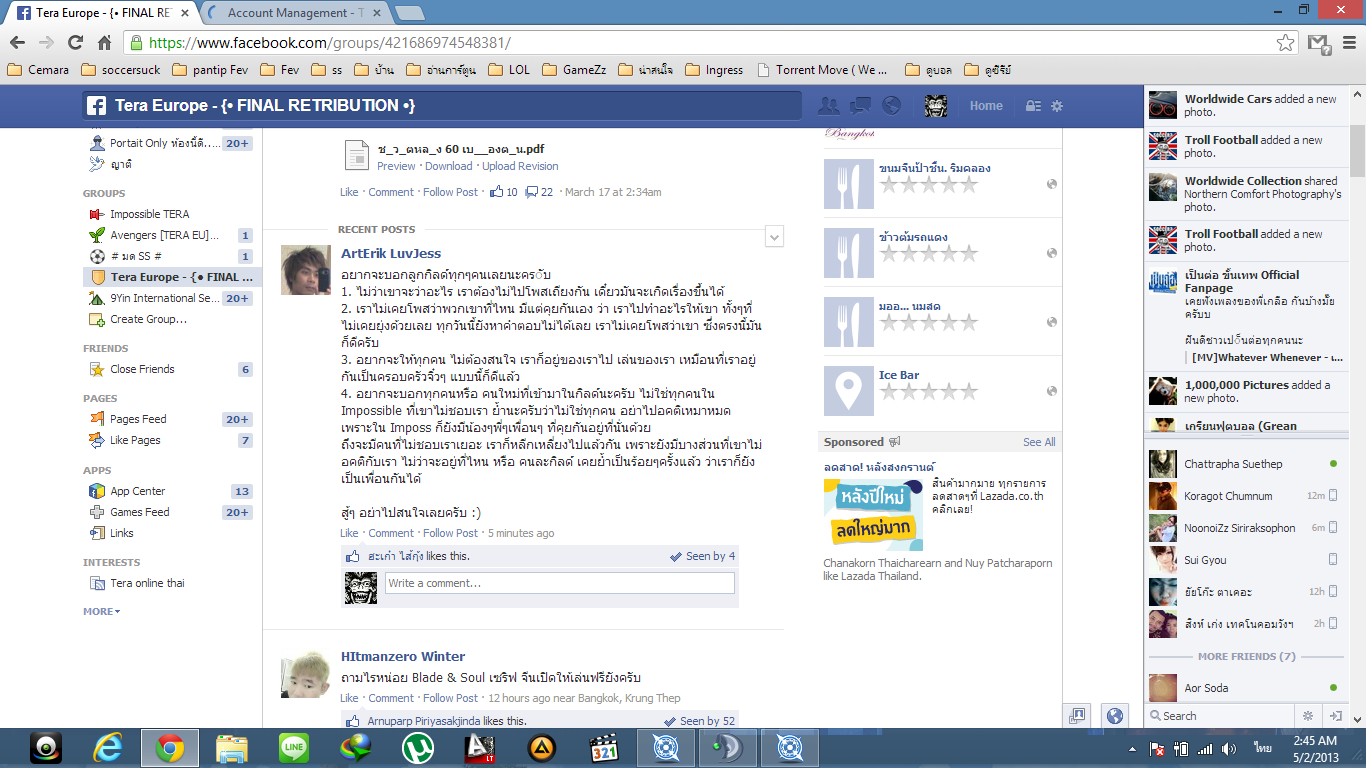Show hidden system tray icons
1366x768 pixels.
tap(1133, 748)
